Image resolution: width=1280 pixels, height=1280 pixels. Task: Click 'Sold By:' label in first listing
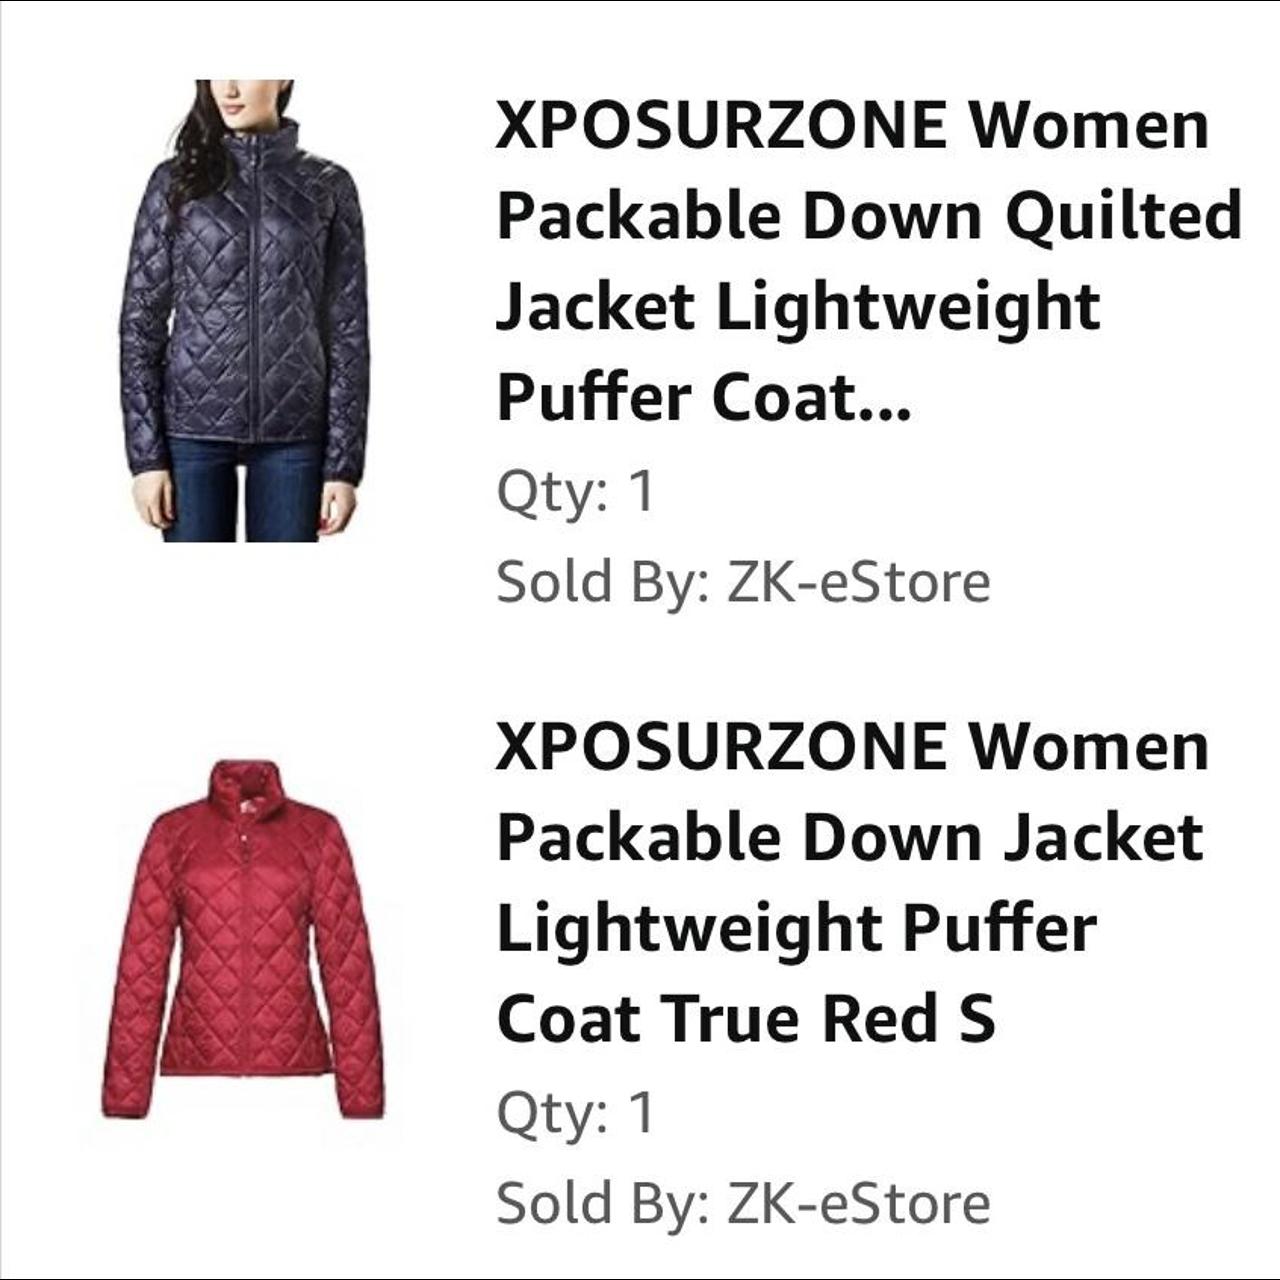603,582
